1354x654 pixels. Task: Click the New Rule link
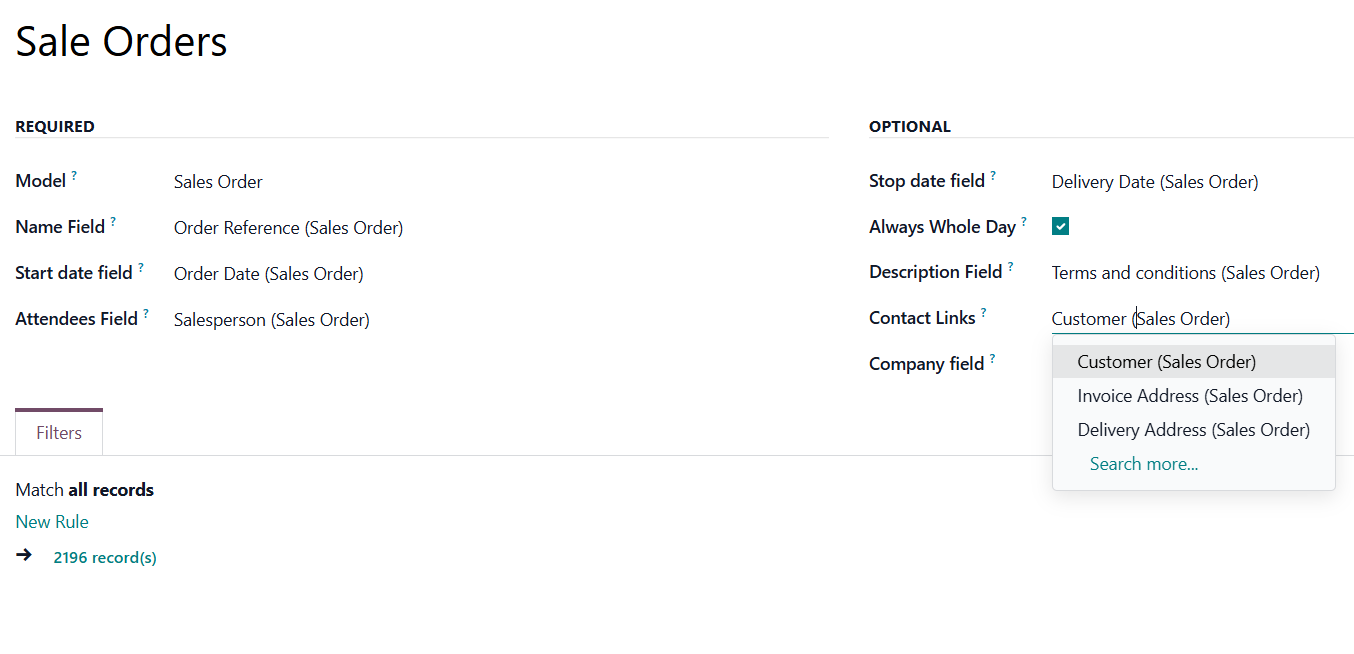click(x=52, y=522)
